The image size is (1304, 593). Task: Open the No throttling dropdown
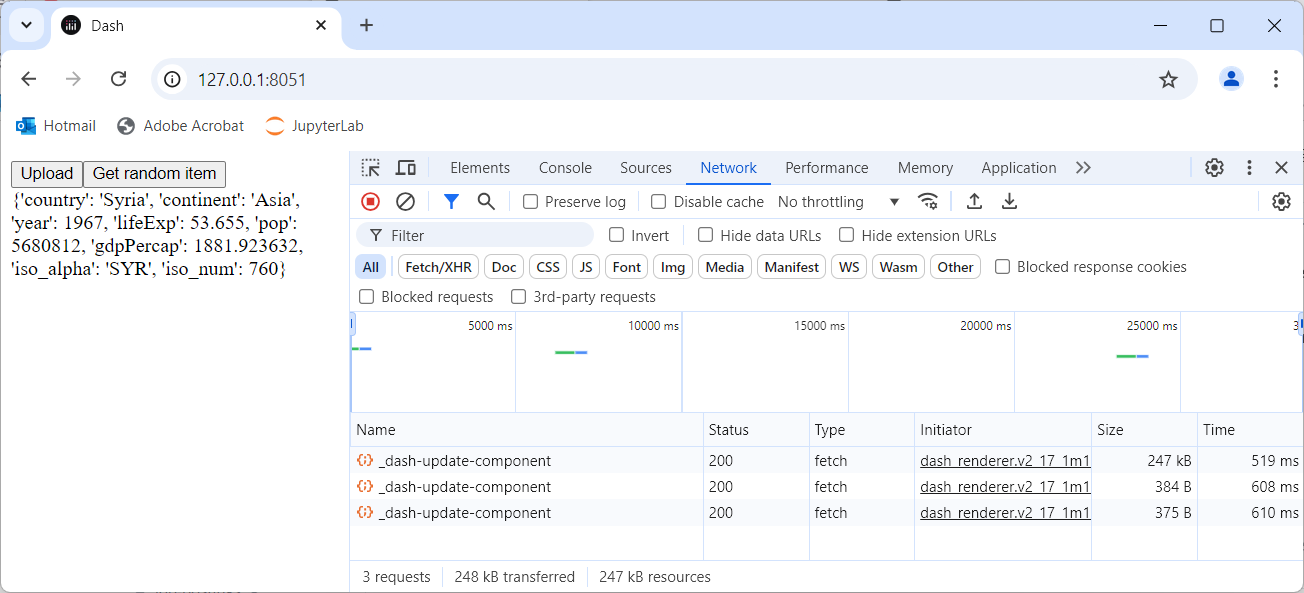(838, 202)
